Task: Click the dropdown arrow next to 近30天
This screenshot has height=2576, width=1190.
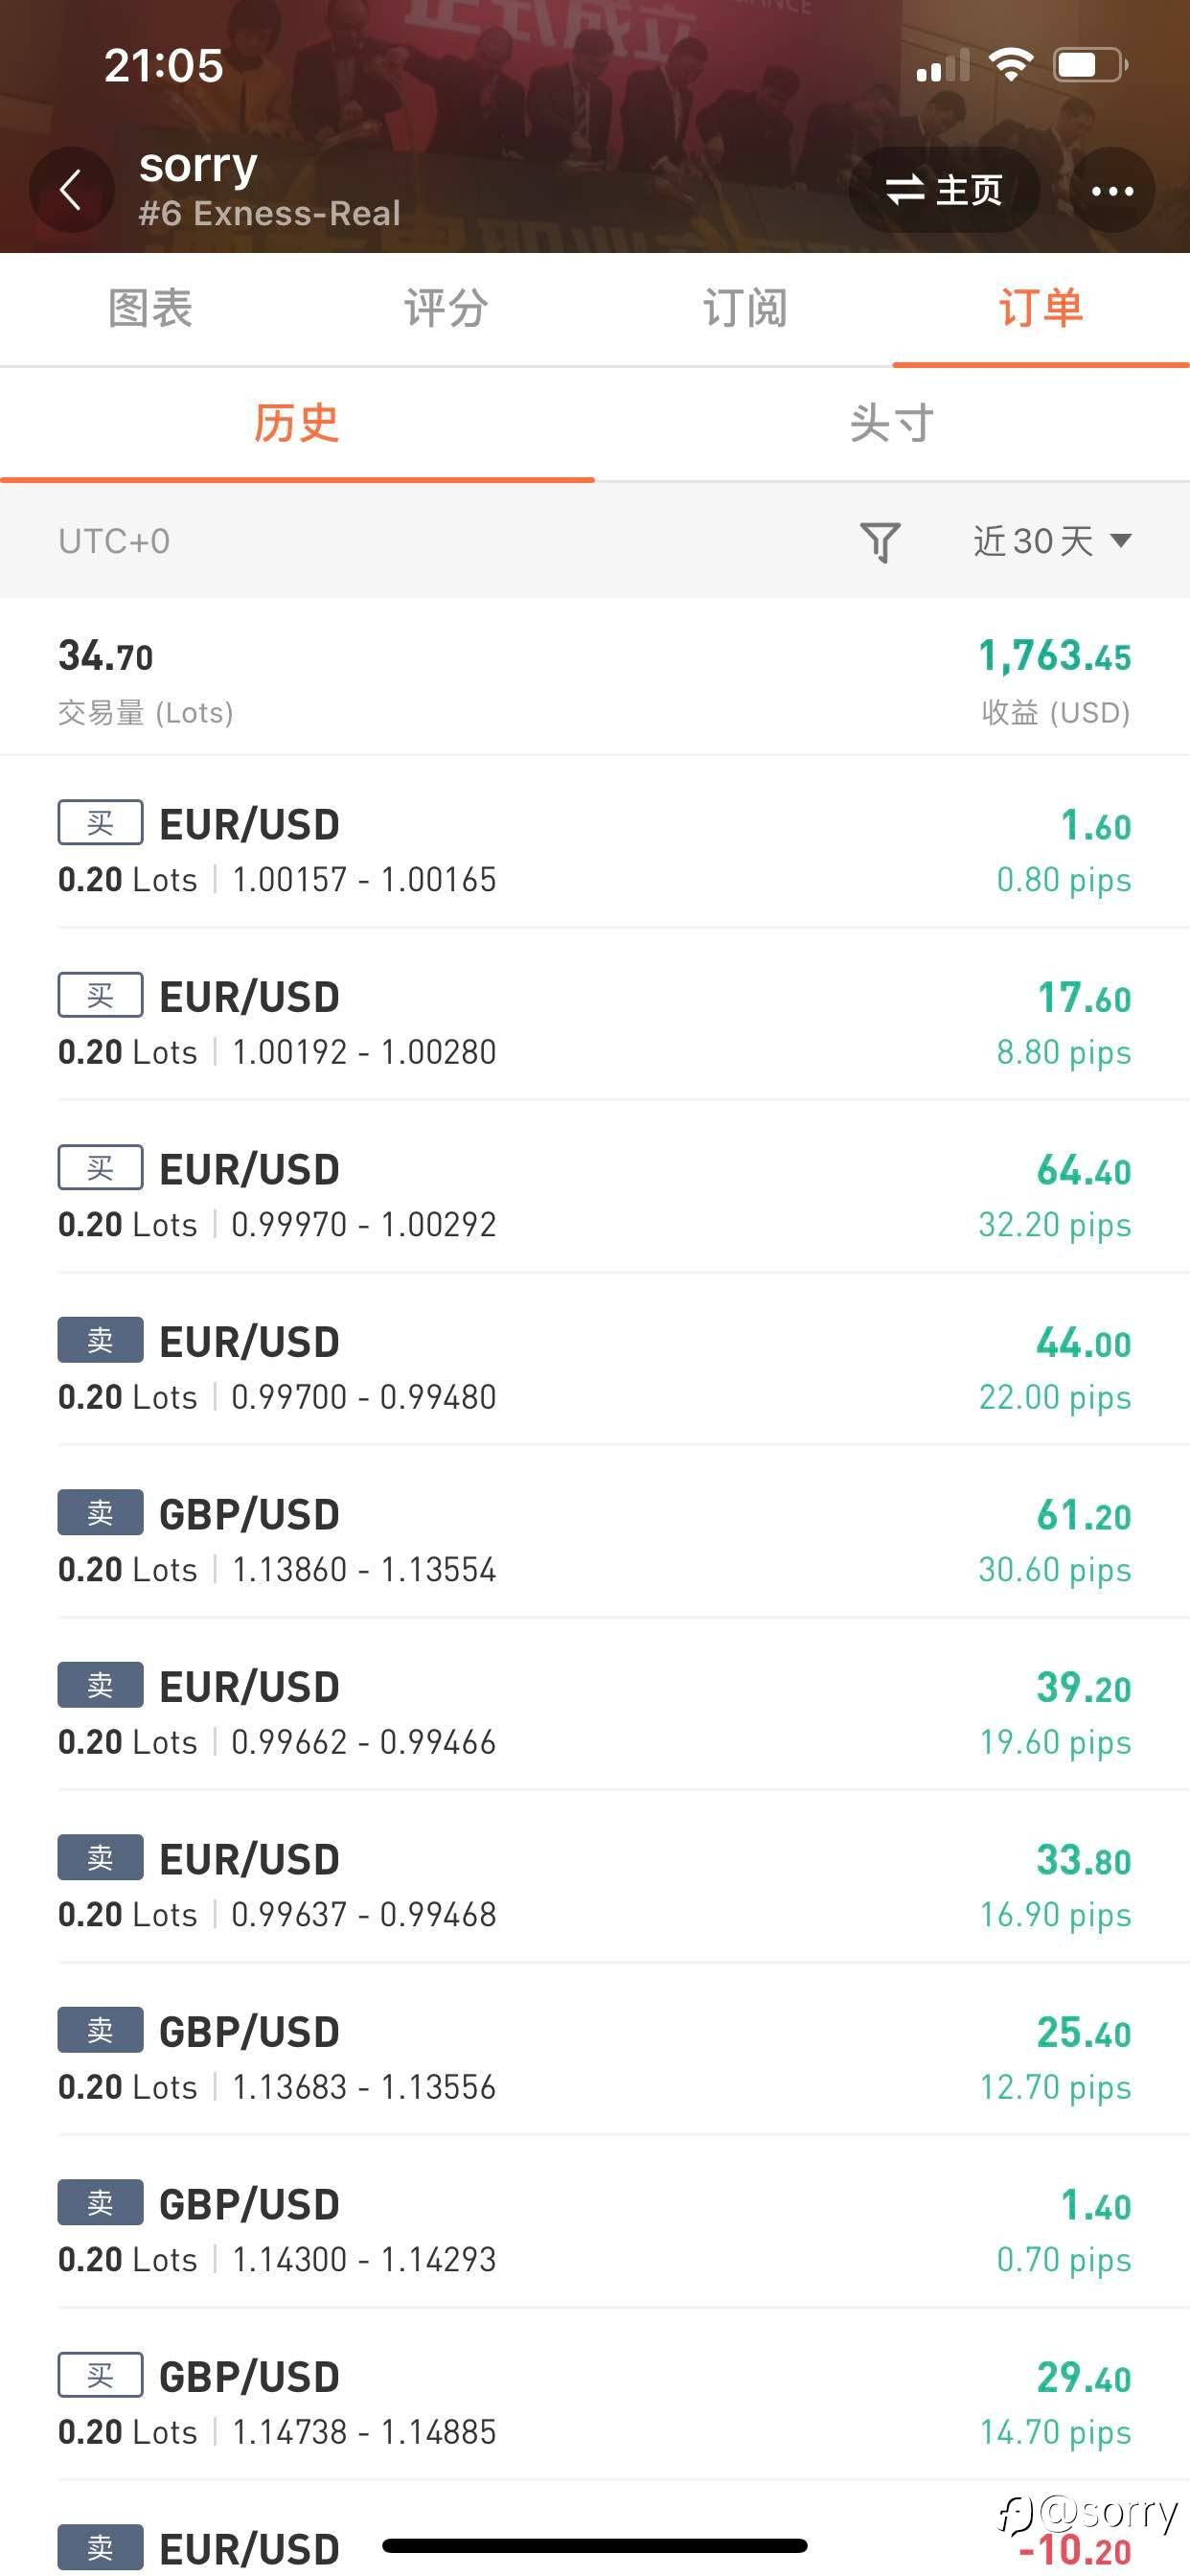Action: 1121,541
